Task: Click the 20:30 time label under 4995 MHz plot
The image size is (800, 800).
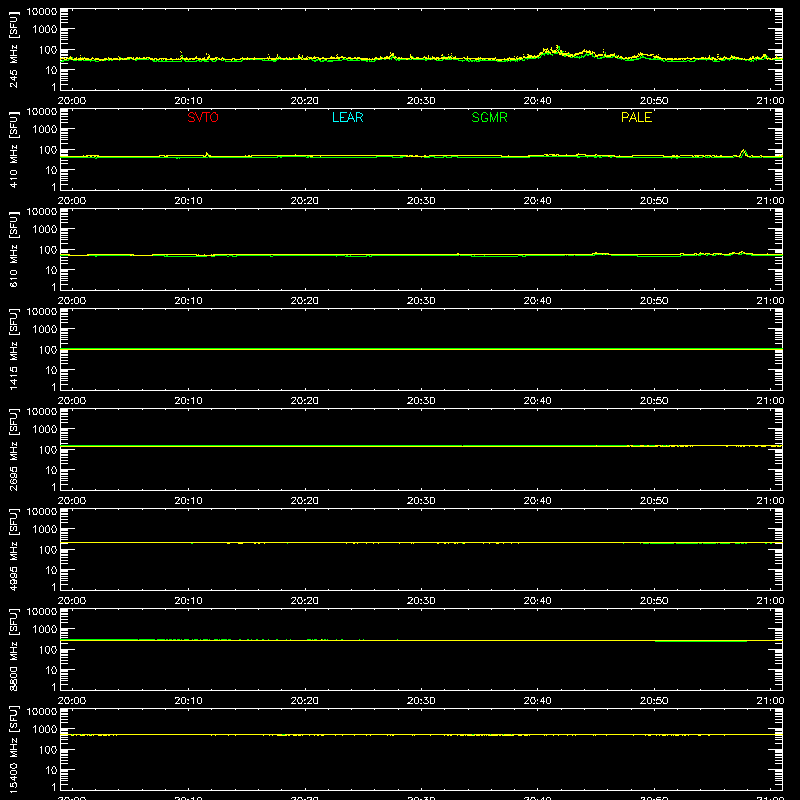Action: (x=421, y=601)
